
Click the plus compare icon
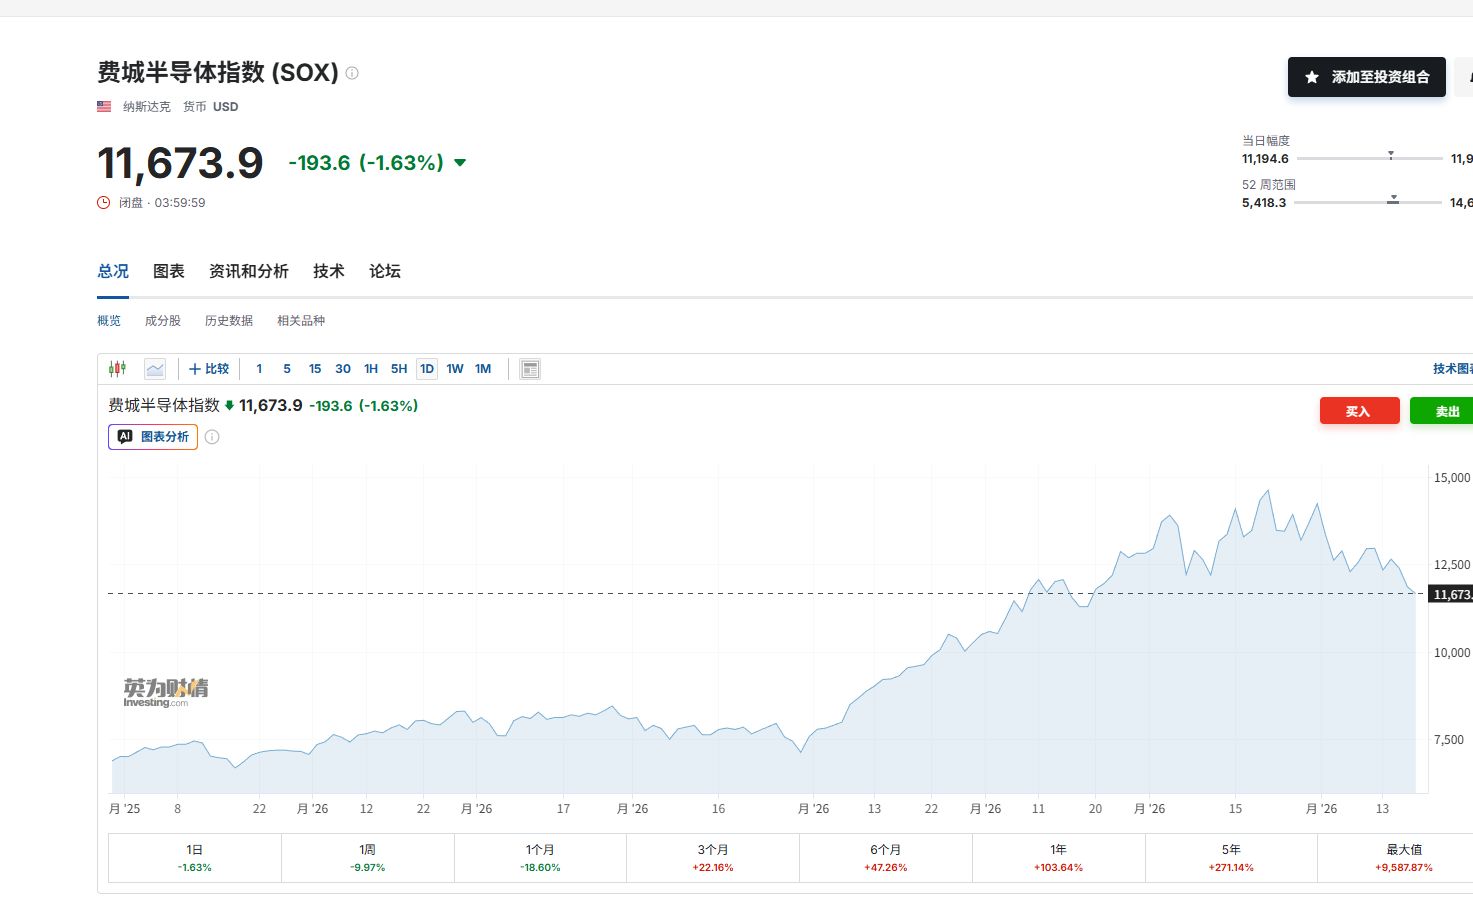click(x=195, y=369)
